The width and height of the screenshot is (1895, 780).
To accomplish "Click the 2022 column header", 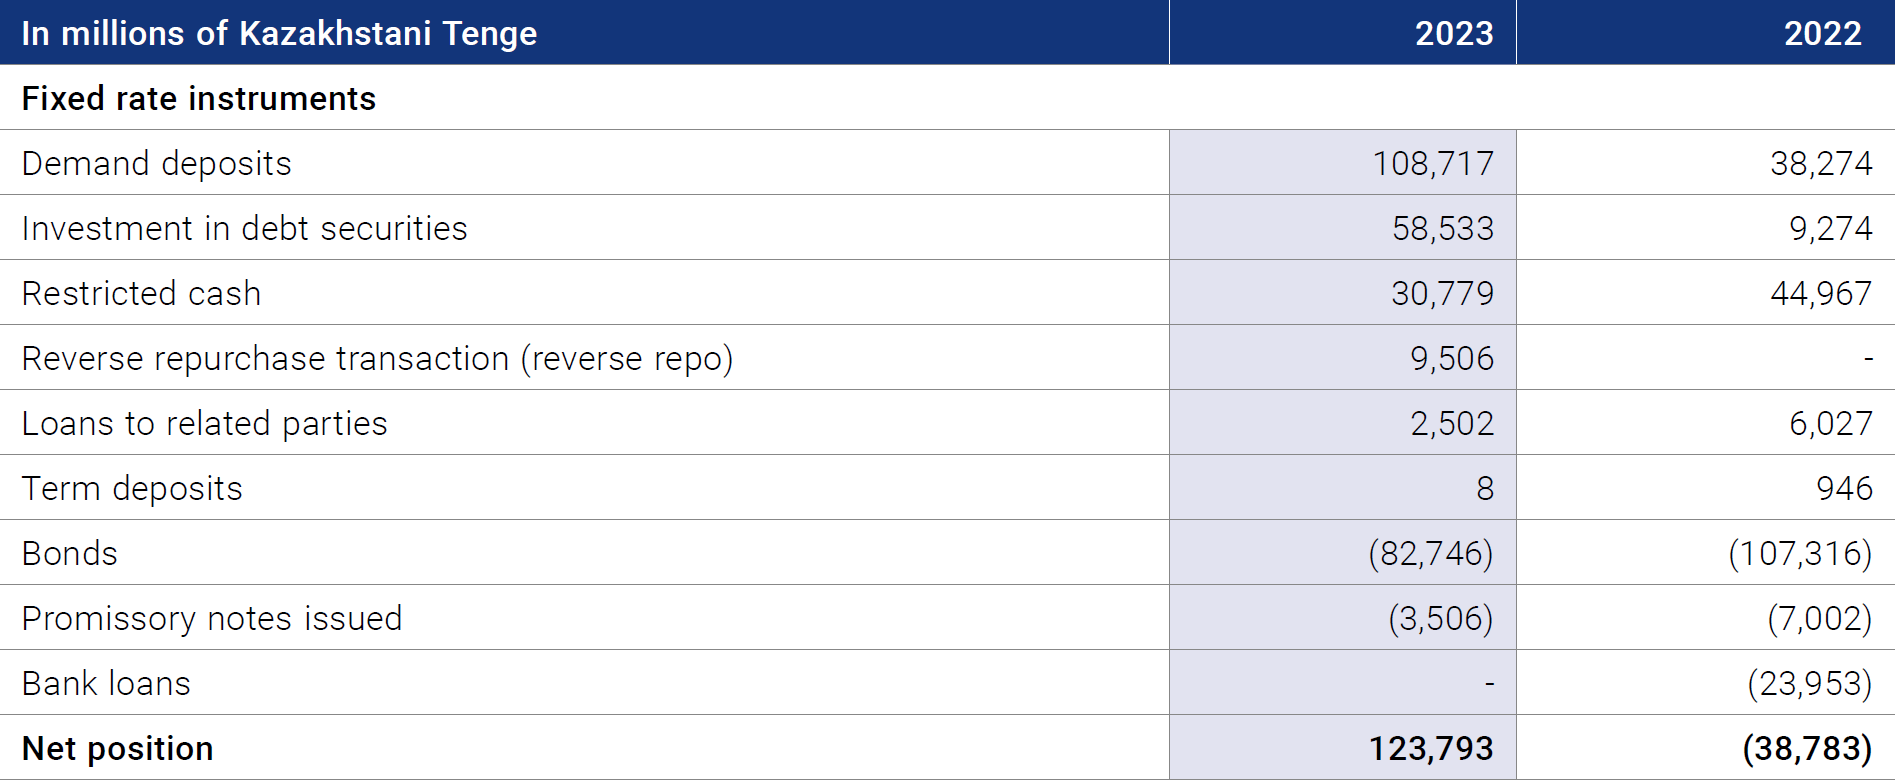I will [1822, 33].
